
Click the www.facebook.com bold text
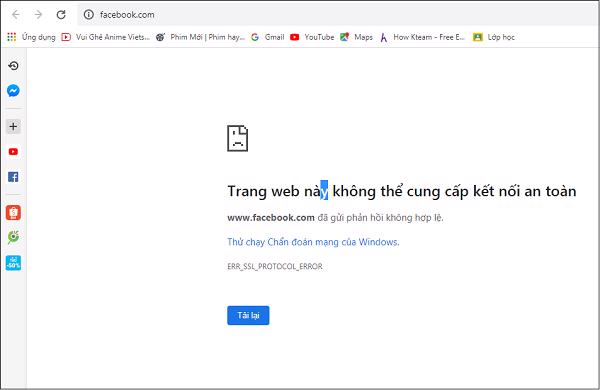(x=271, y=217)
